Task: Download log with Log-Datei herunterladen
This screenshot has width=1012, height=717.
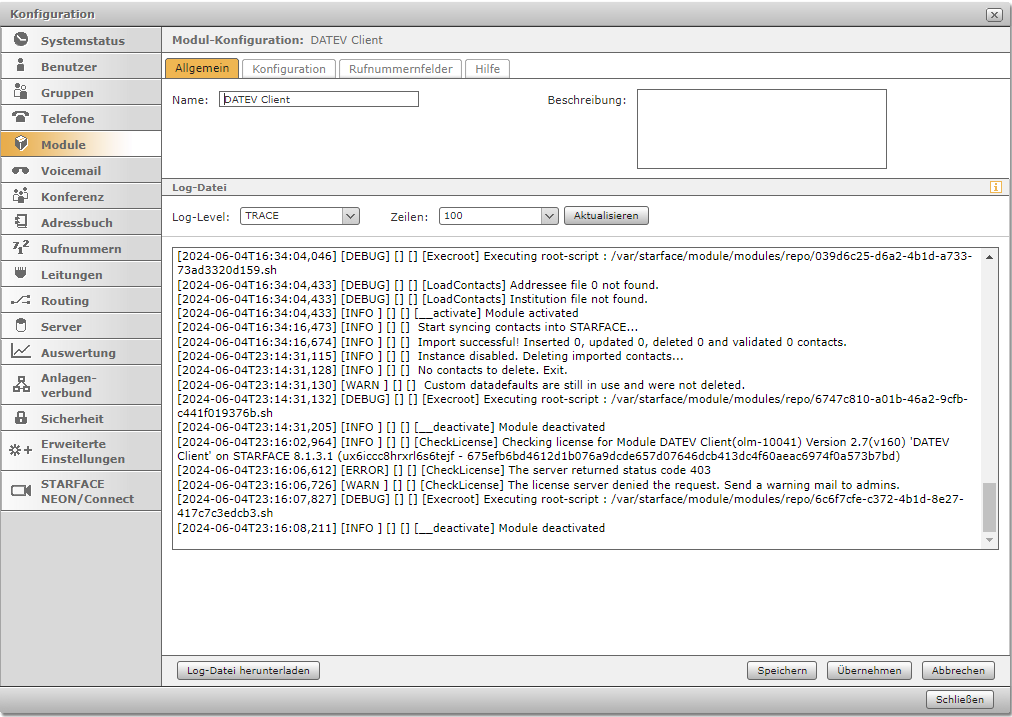Action: click(x=248, y=671)
